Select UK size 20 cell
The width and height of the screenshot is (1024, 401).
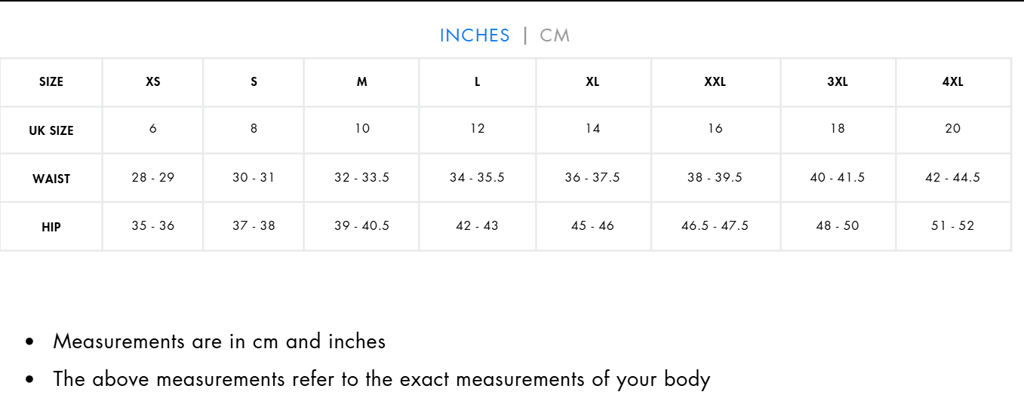[x=953, y=129]
